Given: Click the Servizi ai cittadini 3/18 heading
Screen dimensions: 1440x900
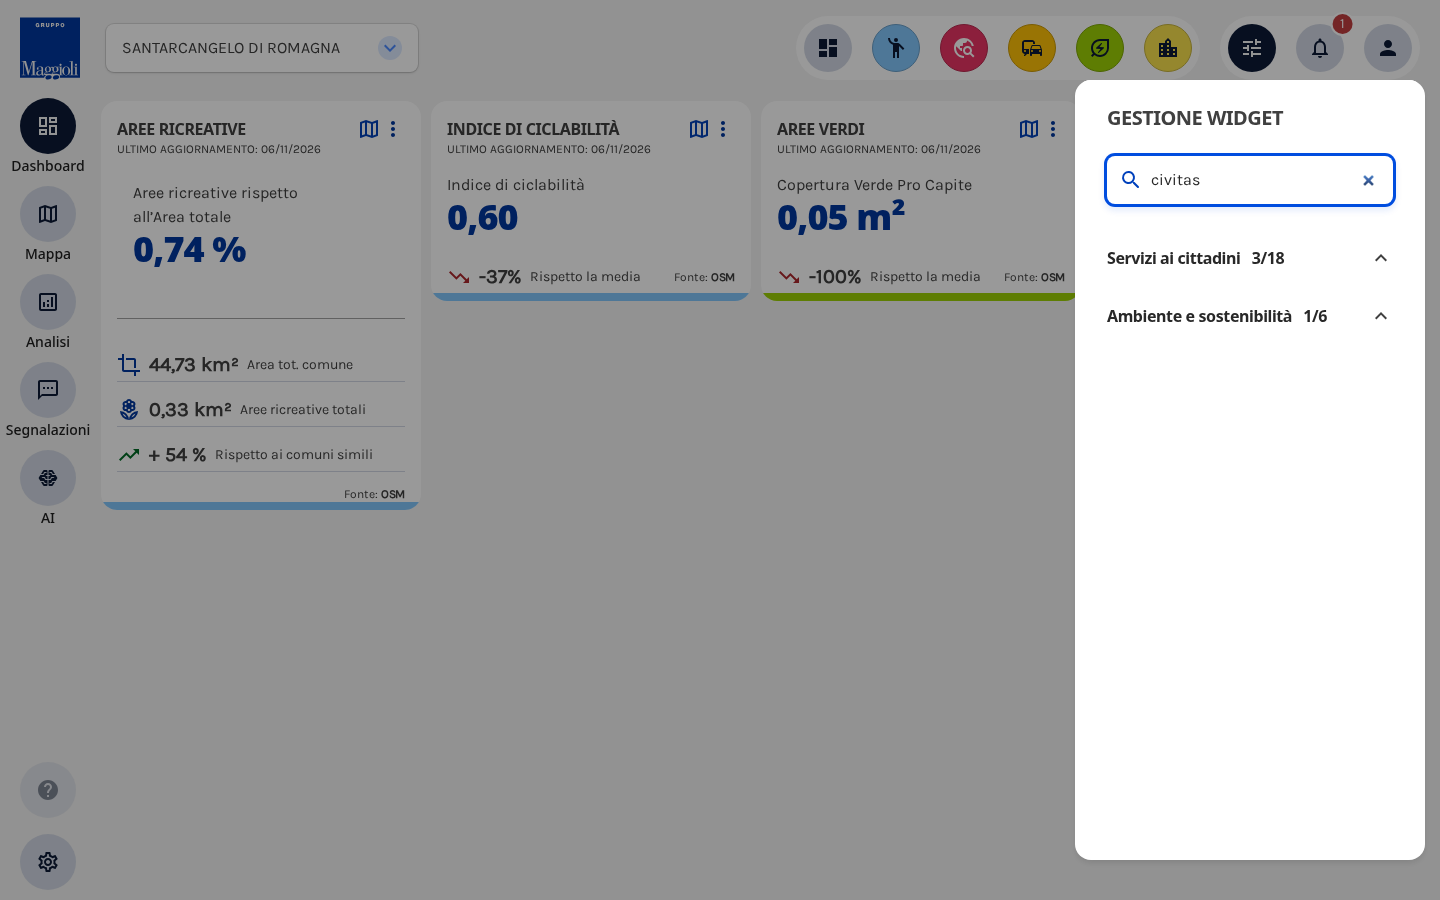Looking at the screenshot, I should [x=1196, y=258].
